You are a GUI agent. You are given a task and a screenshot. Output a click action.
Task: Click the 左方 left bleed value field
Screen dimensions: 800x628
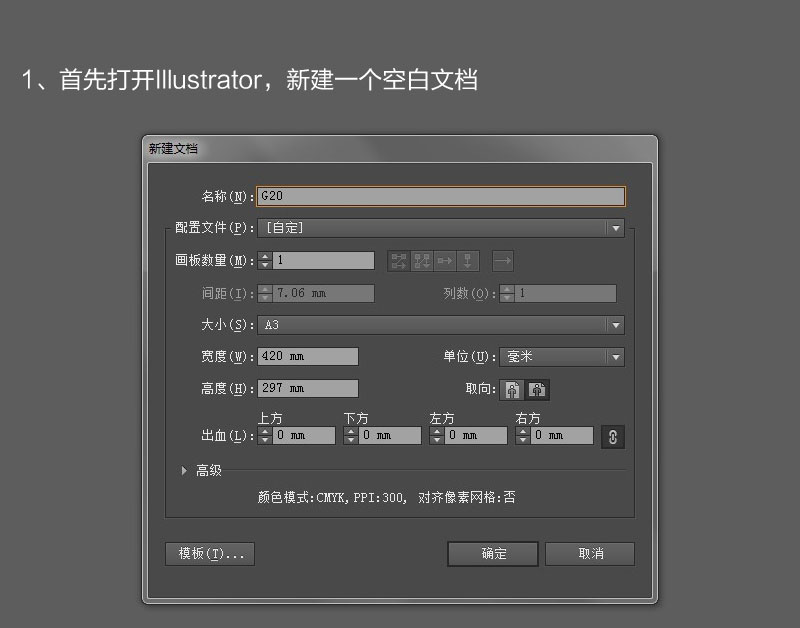click(x=476, y=435)
